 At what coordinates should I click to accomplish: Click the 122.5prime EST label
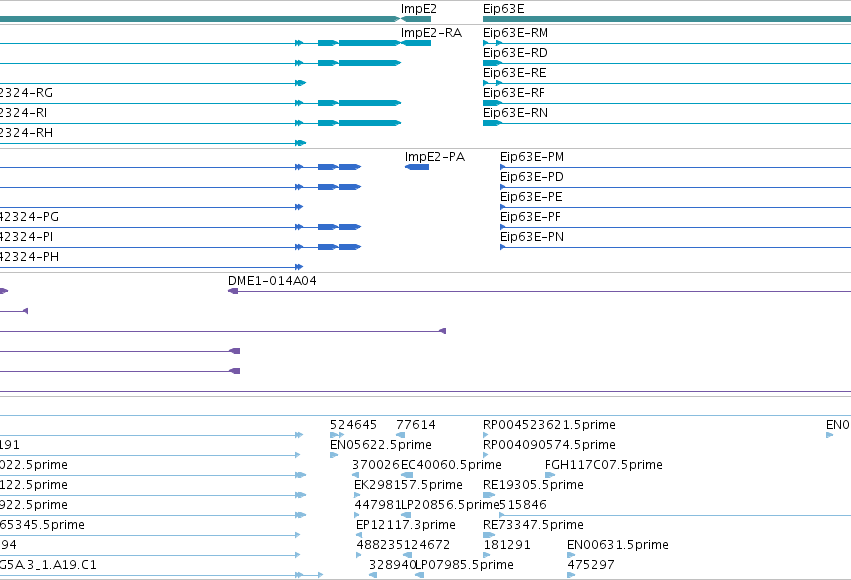[34, 485]
